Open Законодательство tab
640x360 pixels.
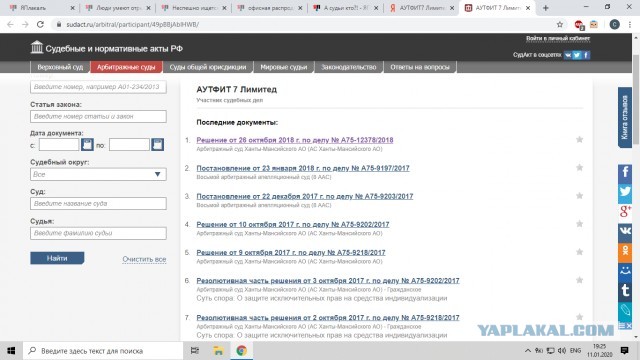349,67
